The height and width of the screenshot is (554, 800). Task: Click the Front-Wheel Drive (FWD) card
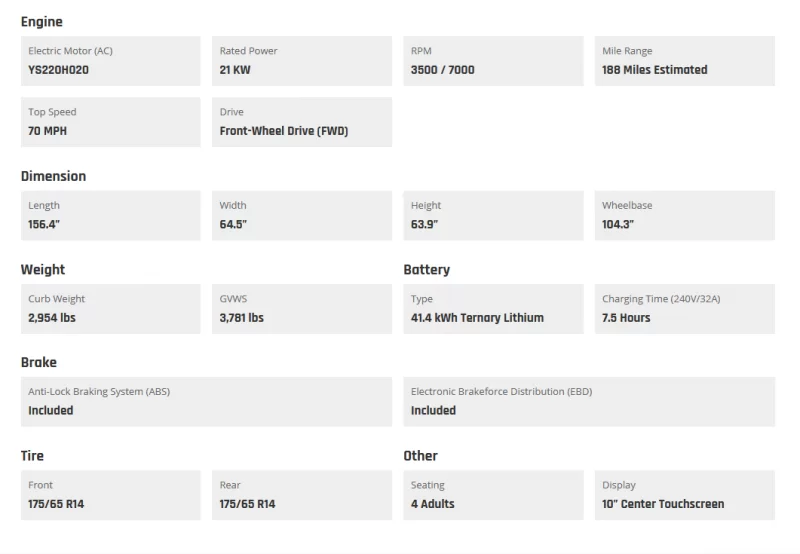point(301,122)
